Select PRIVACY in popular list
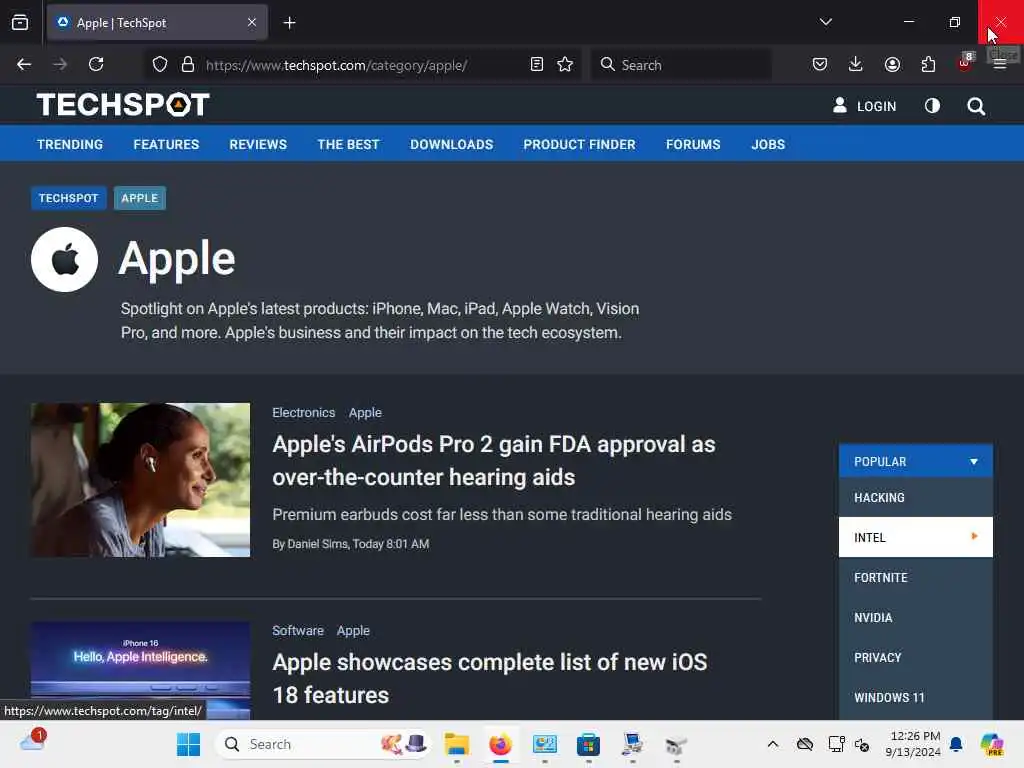Screen dimensions: 1024x768 coord(916,658)
